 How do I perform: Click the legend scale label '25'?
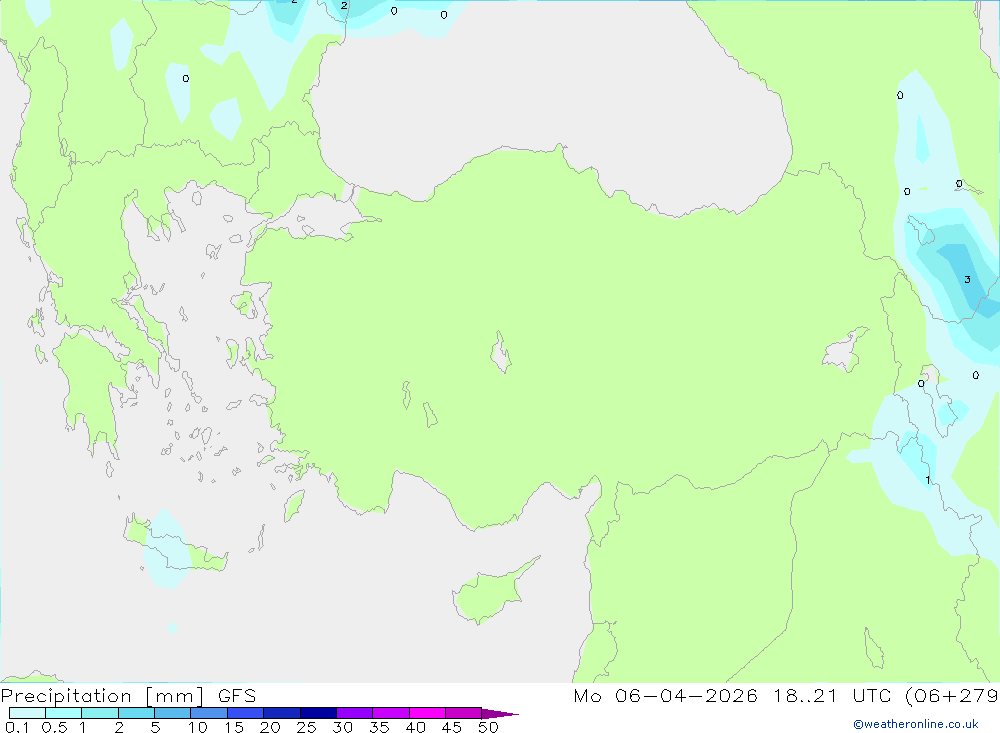pos(306,727)
